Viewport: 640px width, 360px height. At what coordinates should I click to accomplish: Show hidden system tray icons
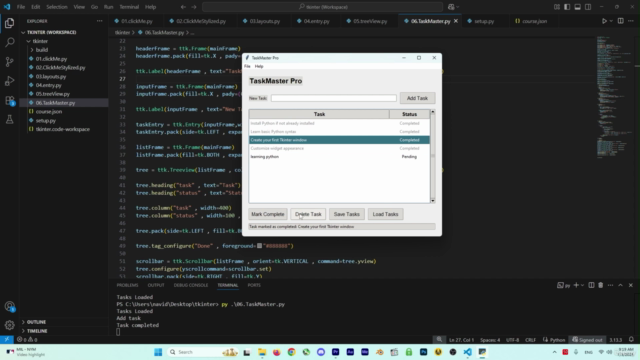pos(554,352)
